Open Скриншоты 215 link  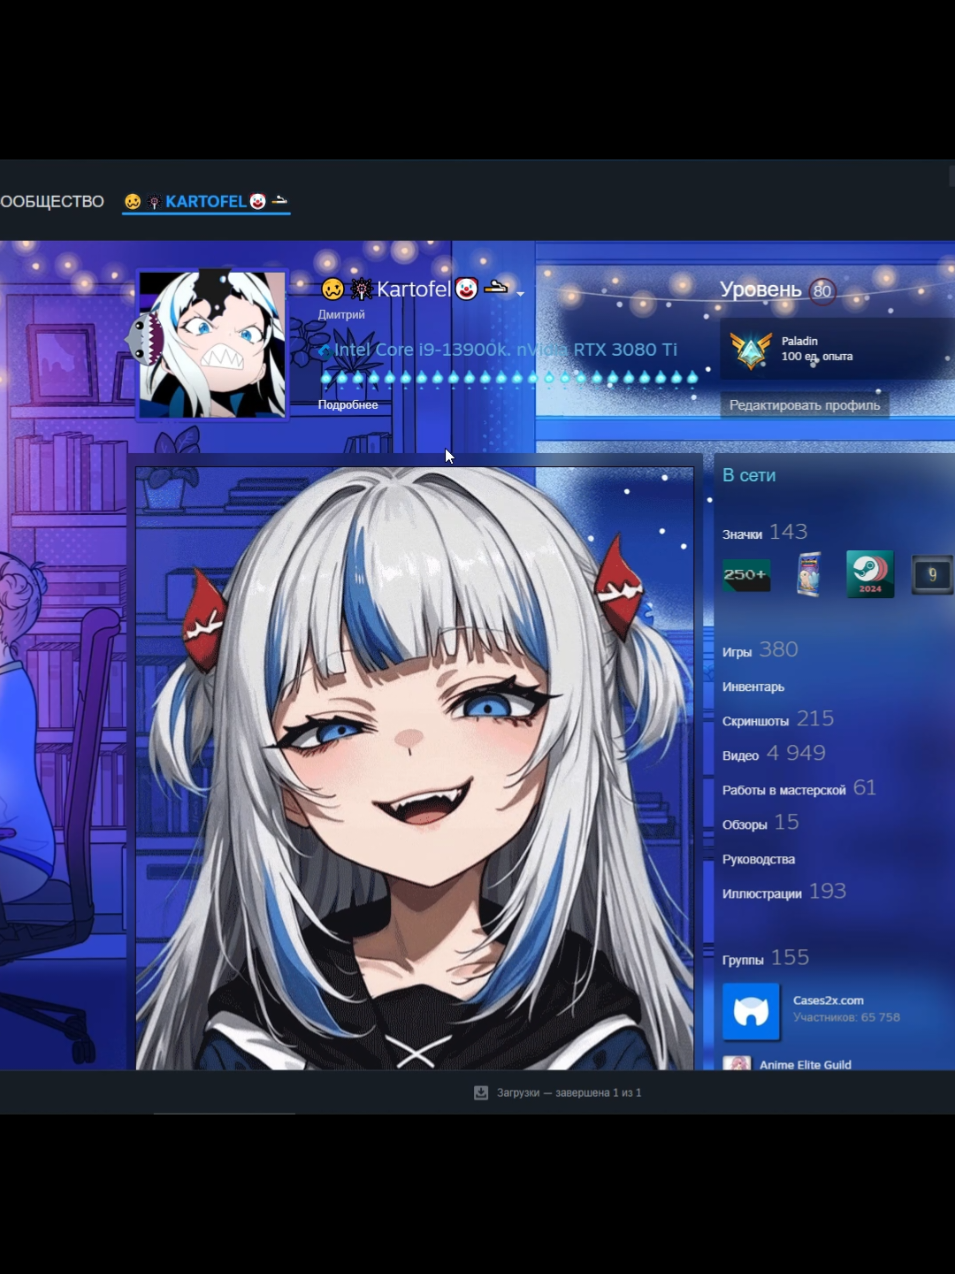coord(778,719)
